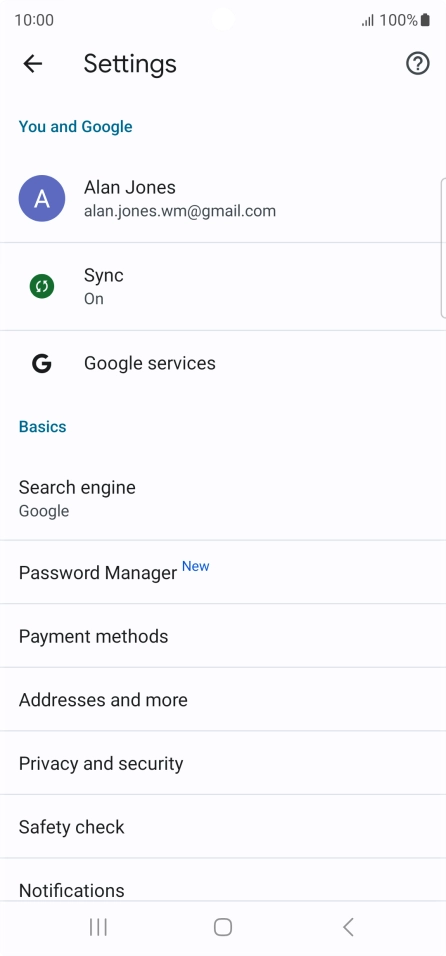Tap the green Sync status icon
446x956 pixels.
pyautogui.click(x=41, y=286)
